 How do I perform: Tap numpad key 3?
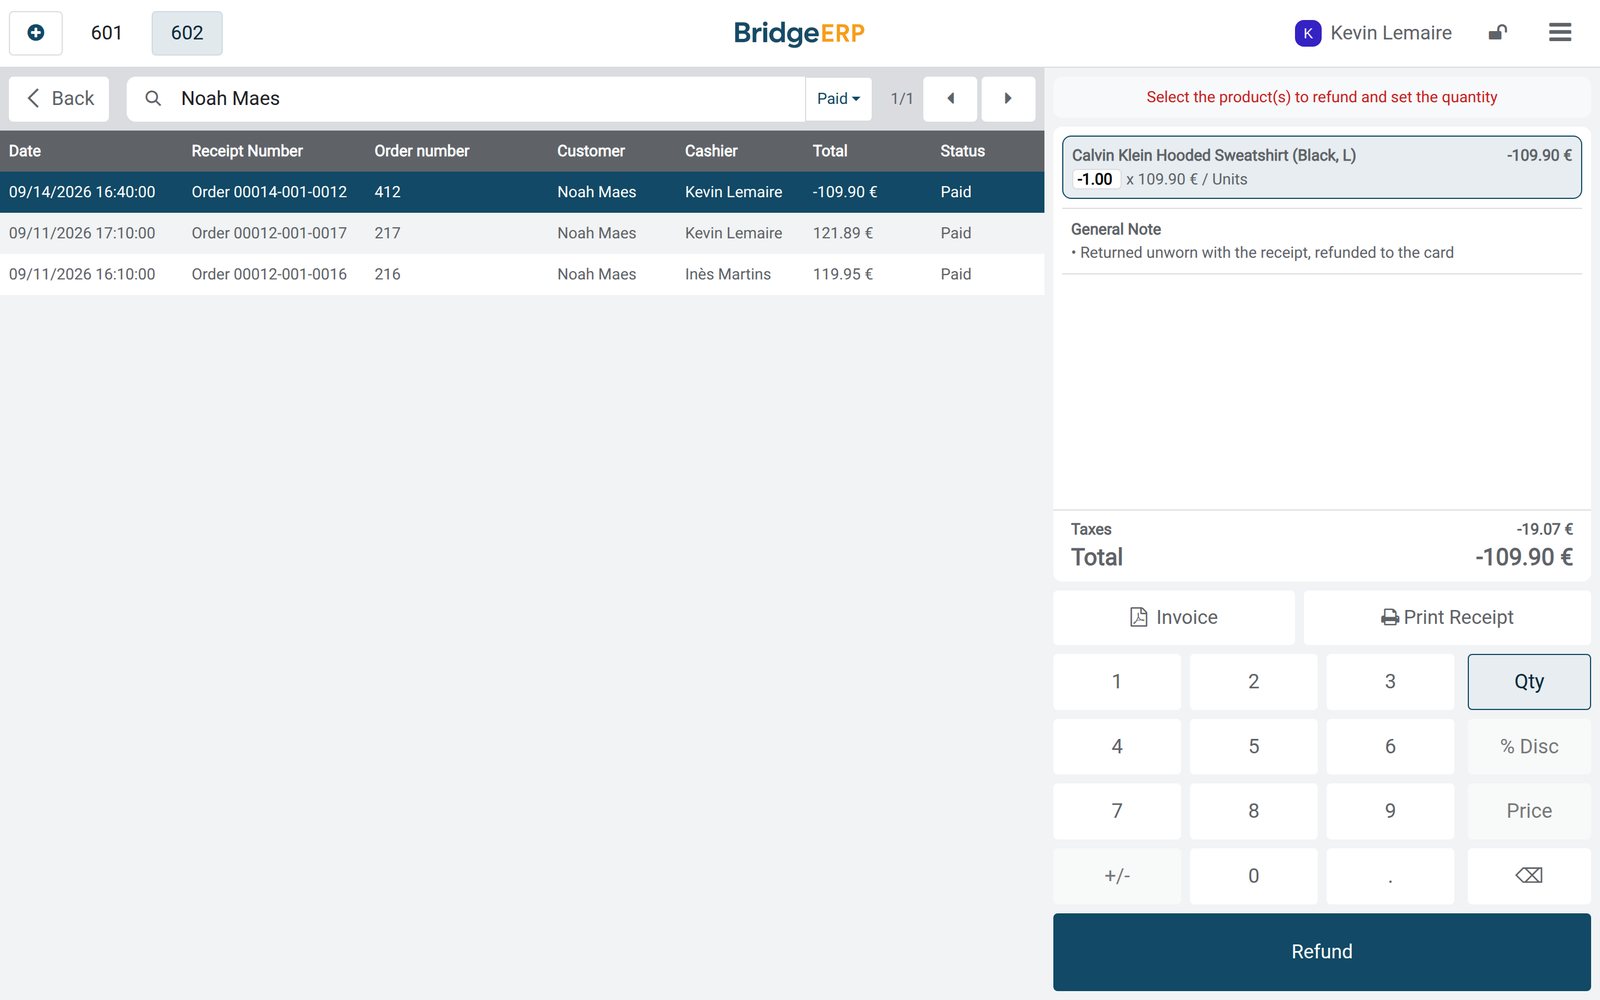[1390, 682]
